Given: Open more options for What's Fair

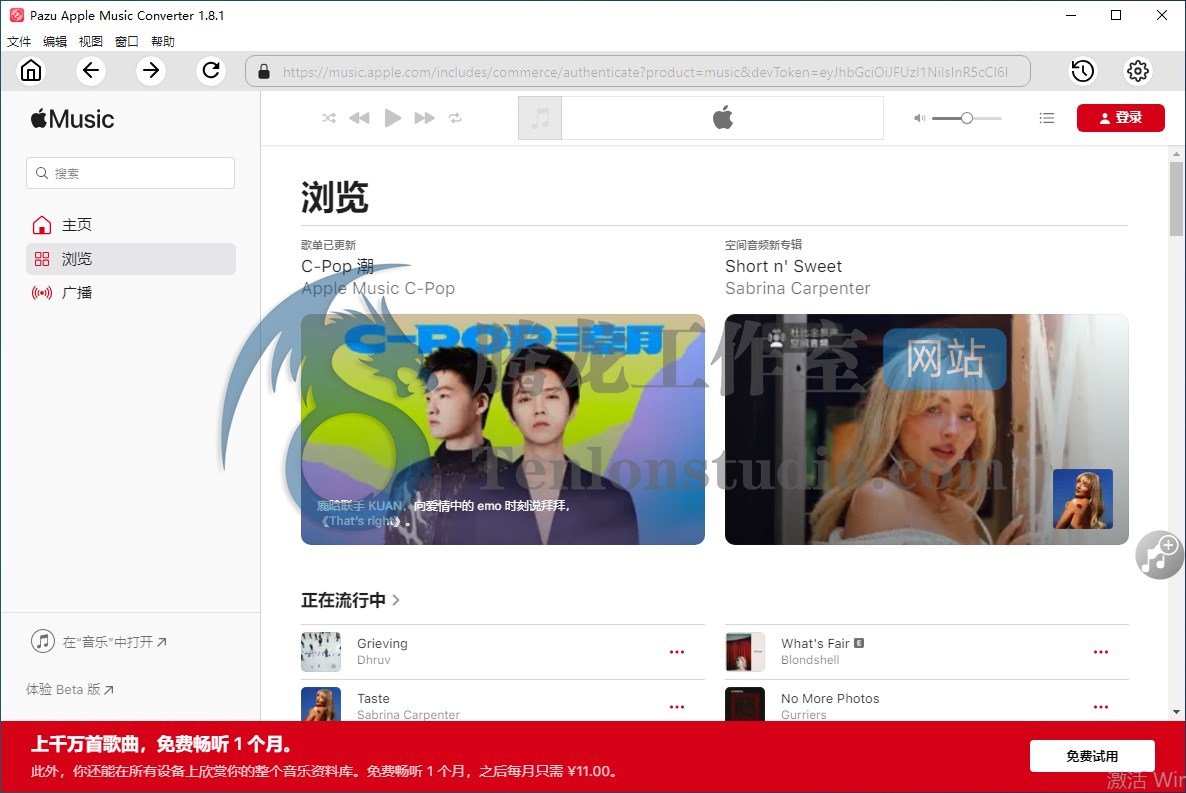Looking at the screenshot, I should pyautogui.click(x=1101, y=652).
